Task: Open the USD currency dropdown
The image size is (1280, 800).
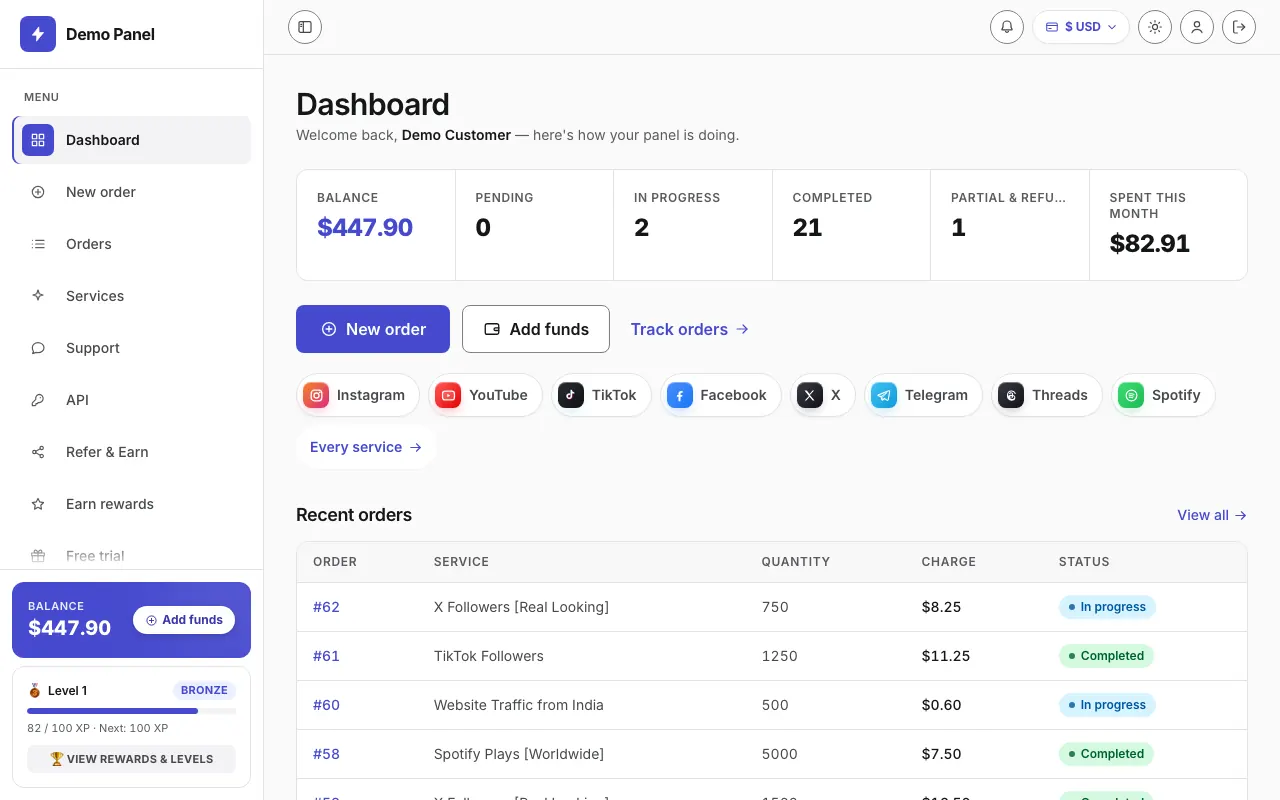Action: pos(1081,27)
